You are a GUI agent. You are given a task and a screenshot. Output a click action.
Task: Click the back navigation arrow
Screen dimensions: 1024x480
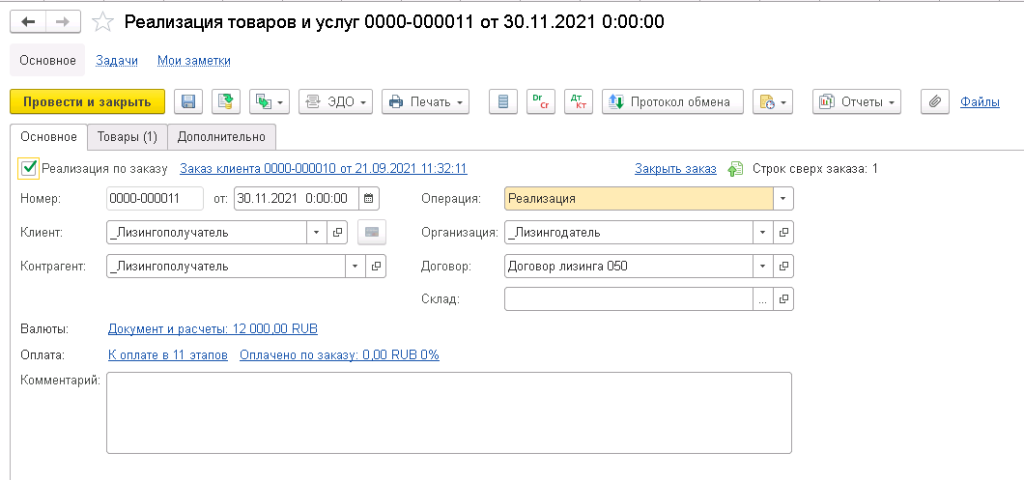point(28,21)
